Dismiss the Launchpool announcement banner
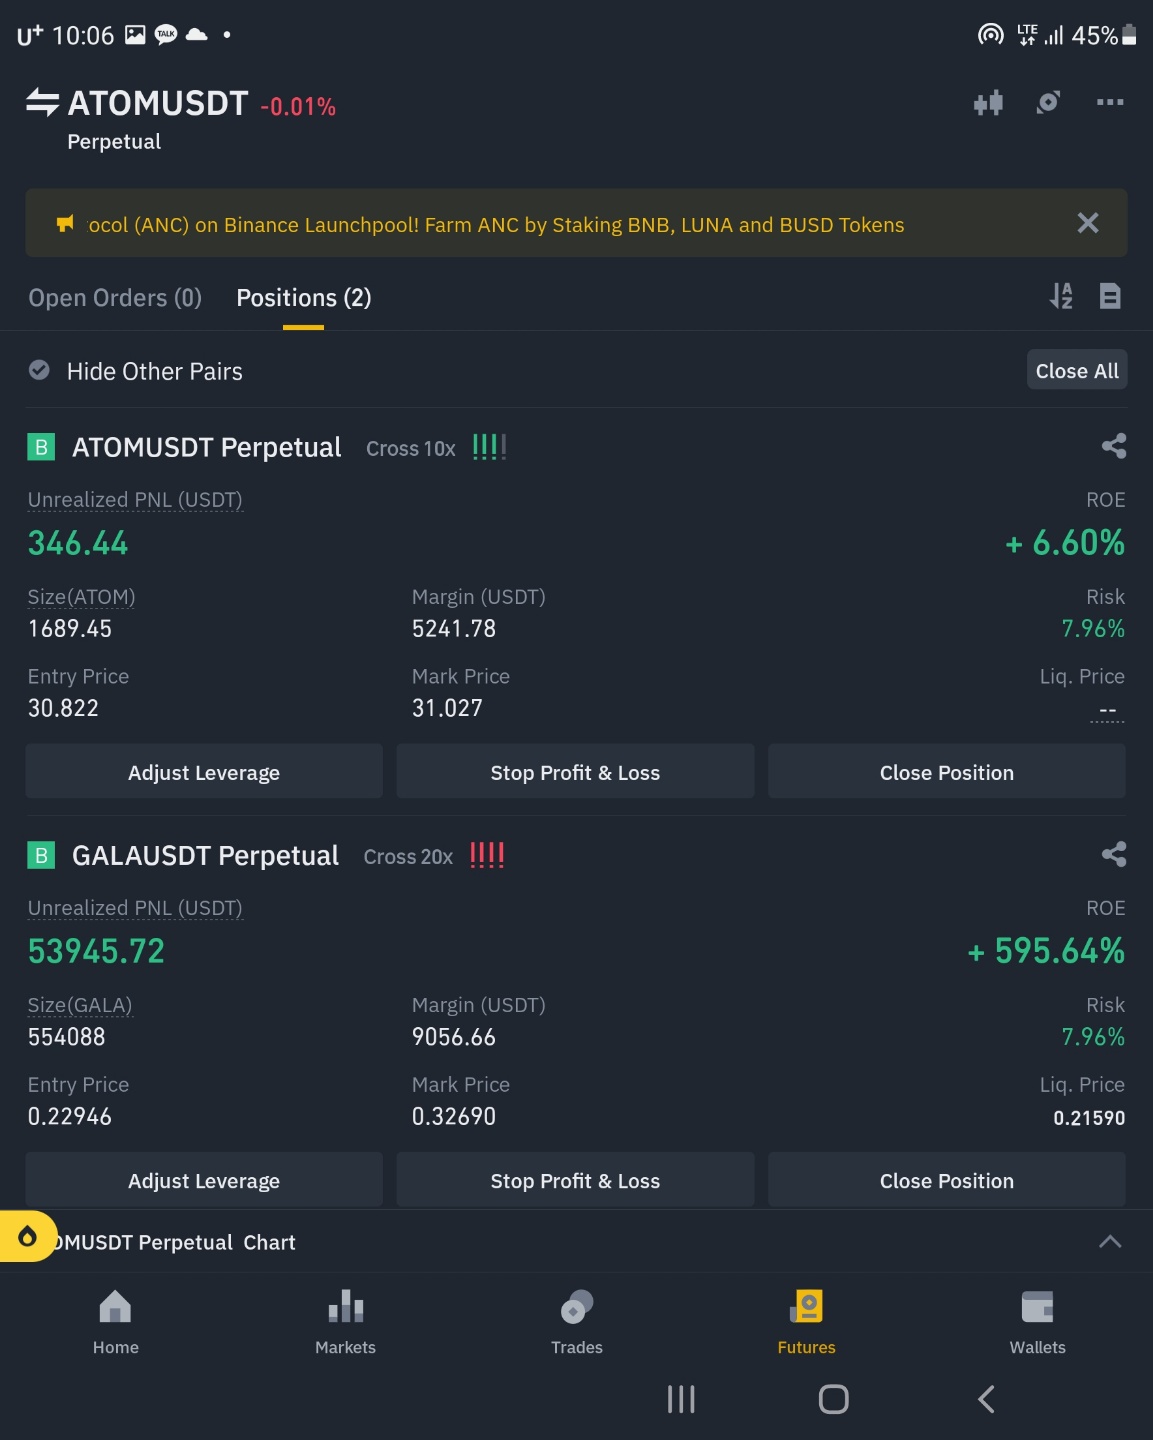 pos(1087,223)
